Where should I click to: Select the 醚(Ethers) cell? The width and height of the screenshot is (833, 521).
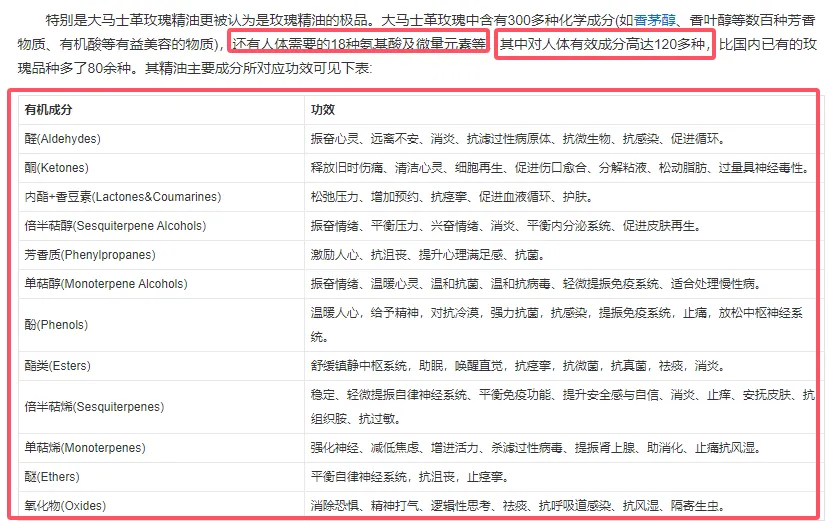click(162, 477)
